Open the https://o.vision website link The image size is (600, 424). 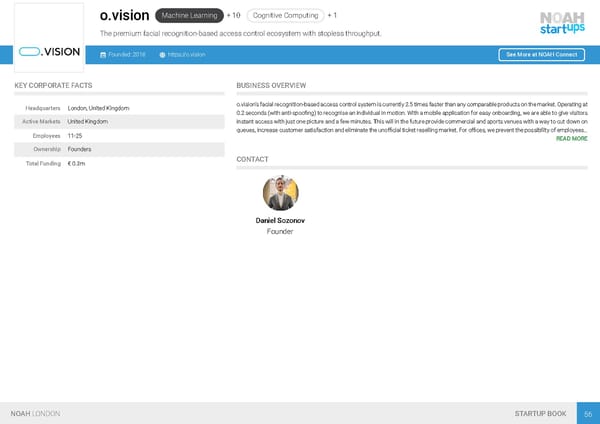coord(187,54)
